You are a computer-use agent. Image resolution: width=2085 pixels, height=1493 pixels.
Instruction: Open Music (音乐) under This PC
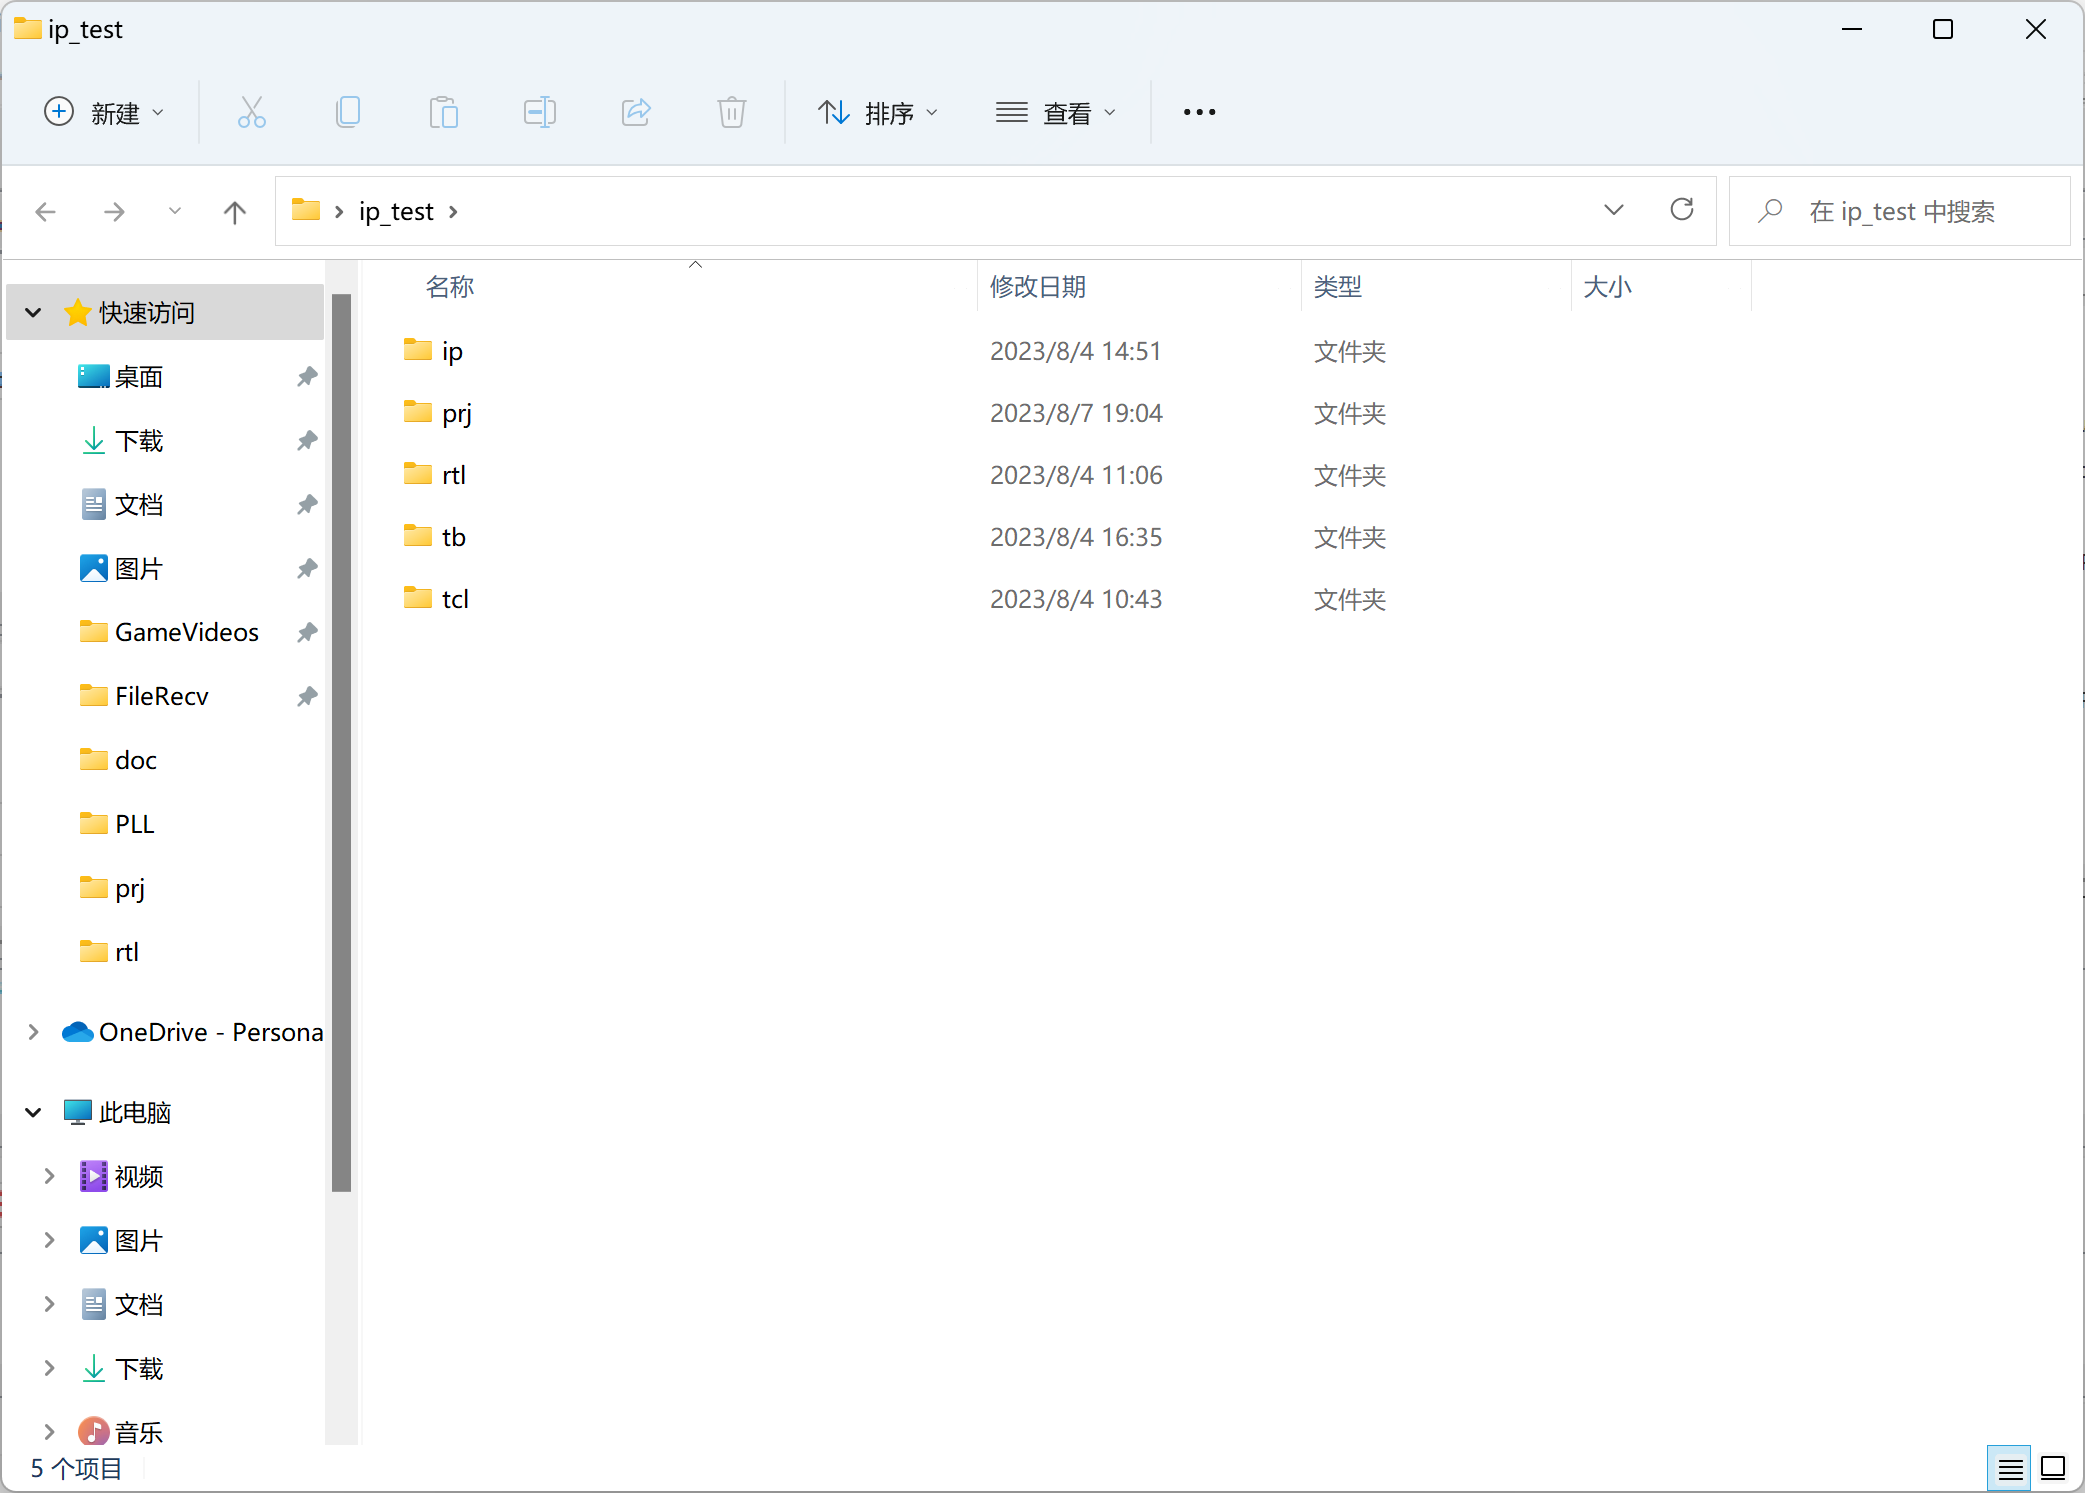pos(138,1433)
